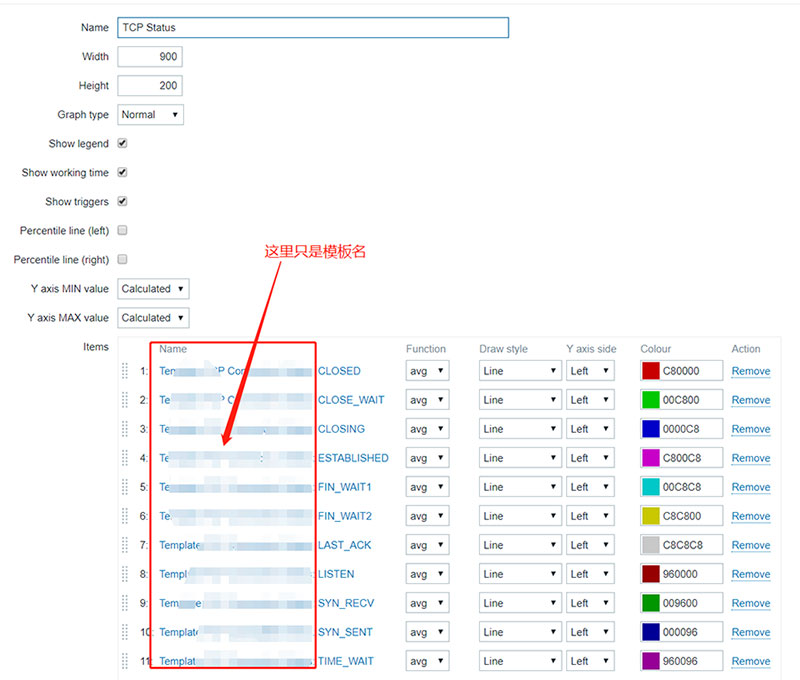
Task: Click the Name field containing TCP Status
Action: click(x=313, y=28)
